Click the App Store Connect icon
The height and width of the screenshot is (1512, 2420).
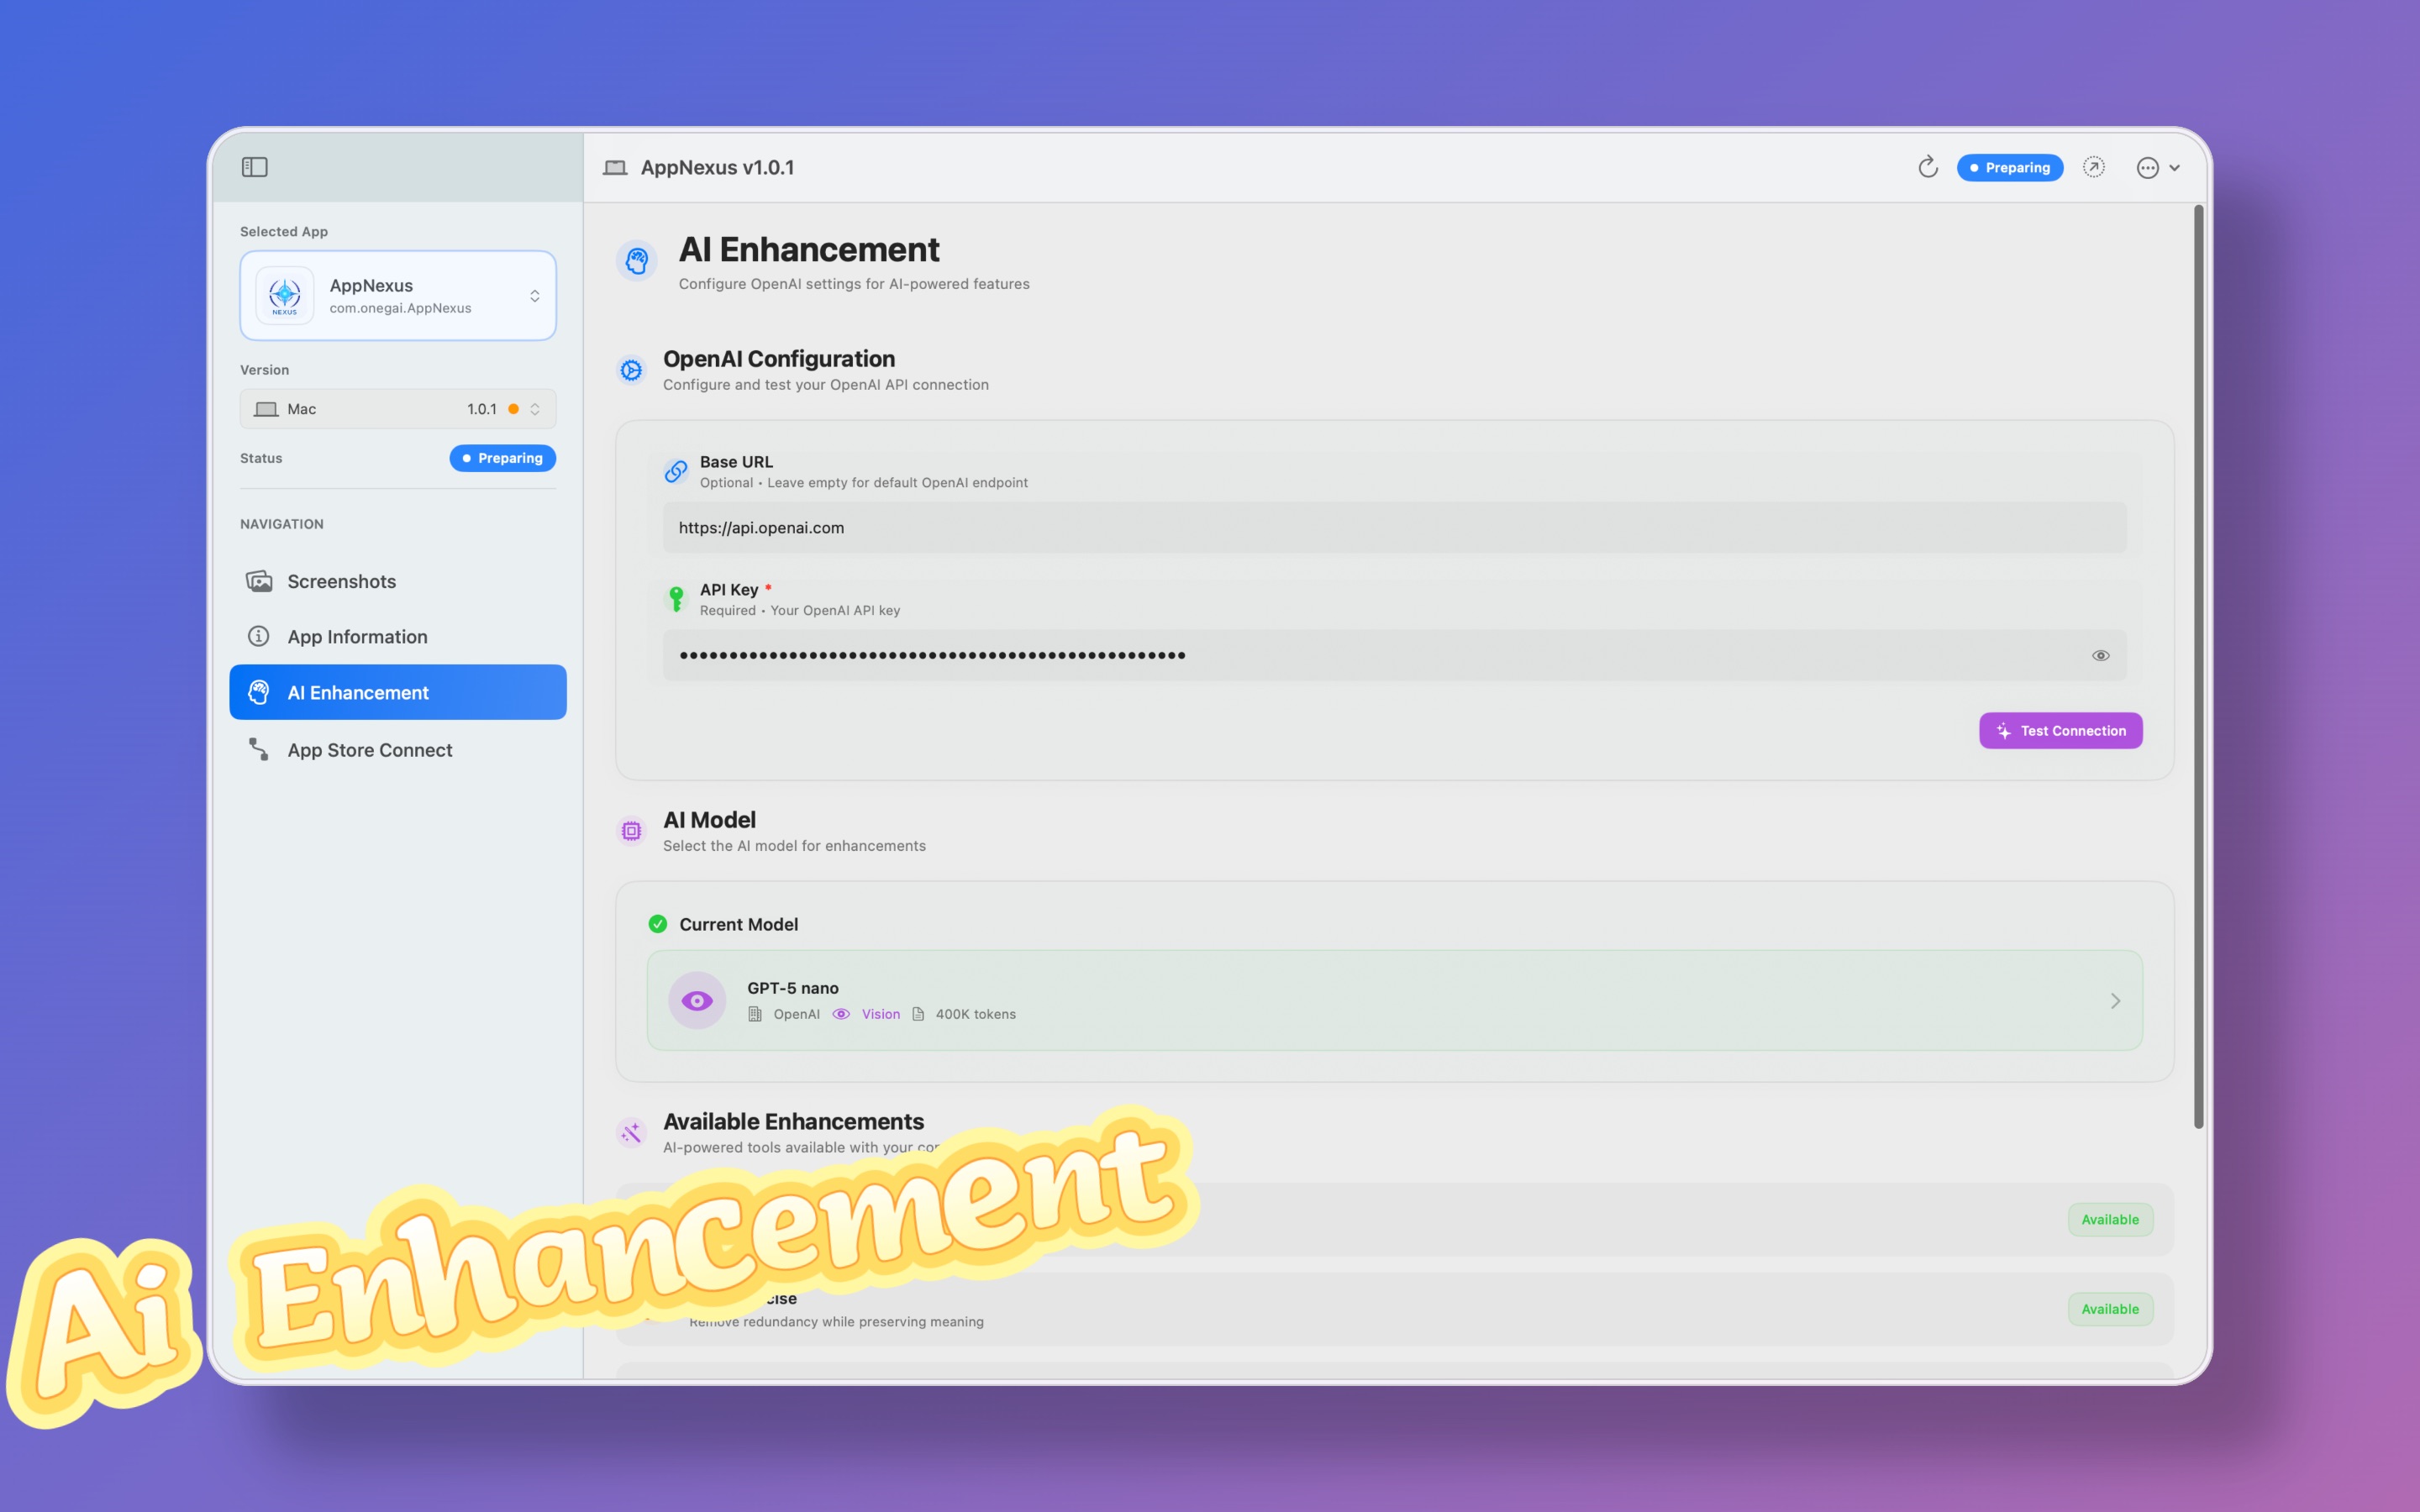tap(259, 749)
